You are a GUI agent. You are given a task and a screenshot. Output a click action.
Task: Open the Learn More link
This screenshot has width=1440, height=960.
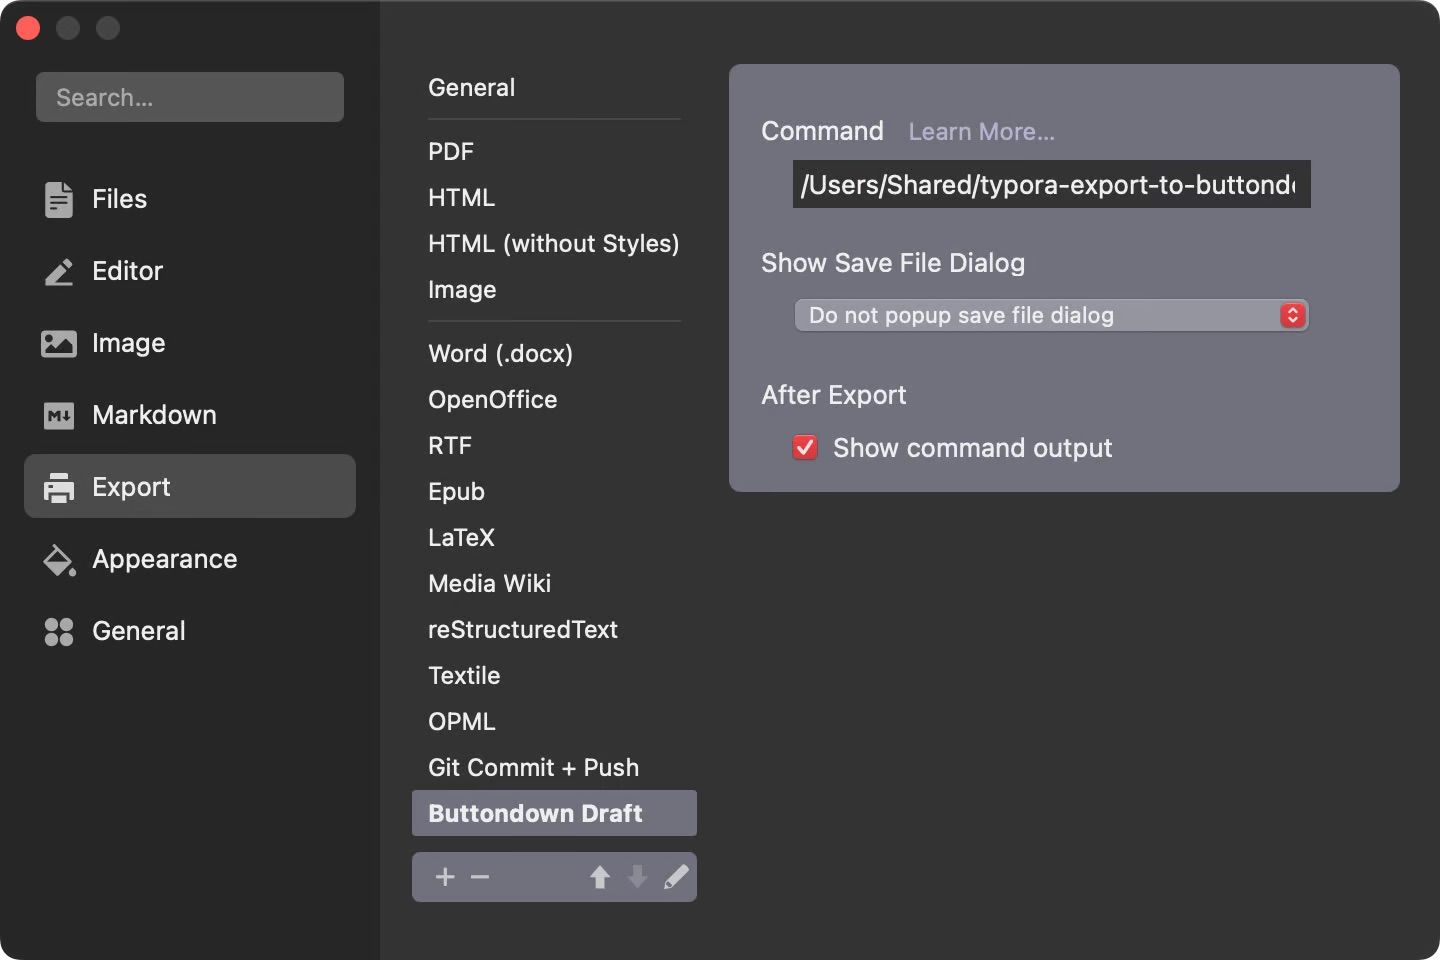(981, 131)
